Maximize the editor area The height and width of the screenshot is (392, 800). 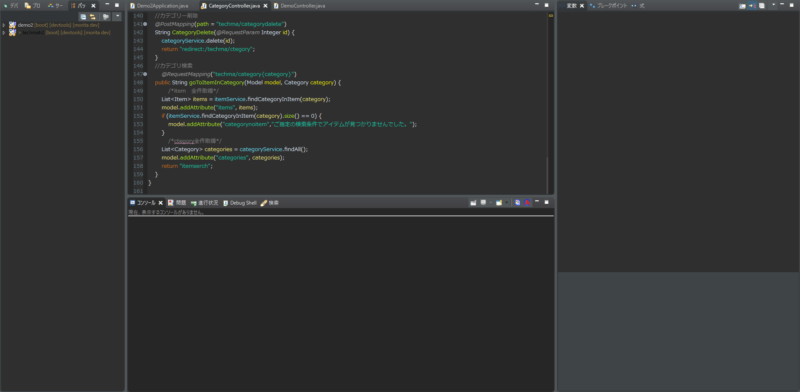click(546, 5)
